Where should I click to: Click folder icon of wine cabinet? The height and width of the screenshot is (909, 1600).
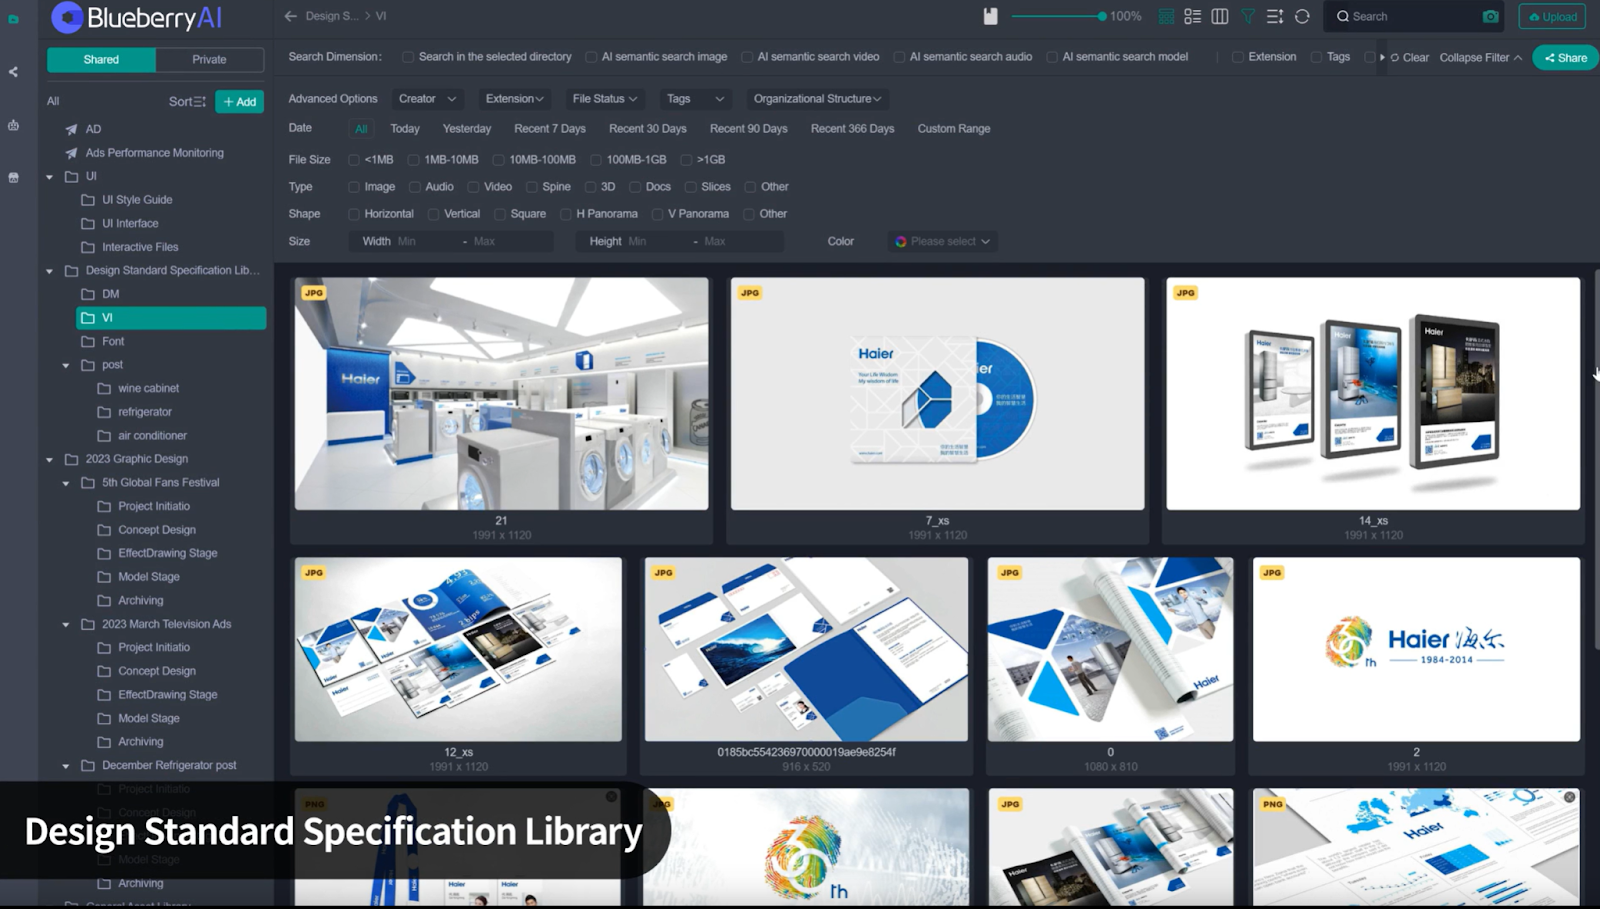[104, 388]
